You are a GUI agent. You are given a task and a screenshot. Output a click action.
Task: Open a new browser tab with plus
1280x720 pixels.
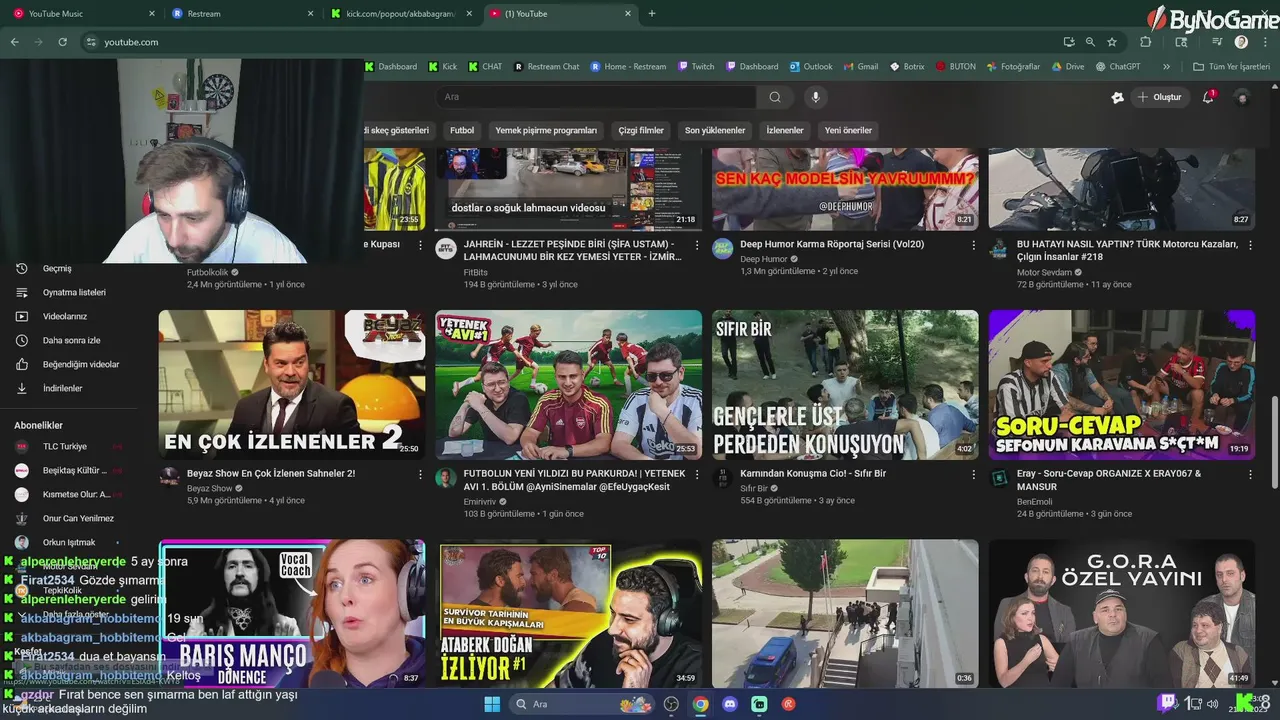click(x=652, y=13)
